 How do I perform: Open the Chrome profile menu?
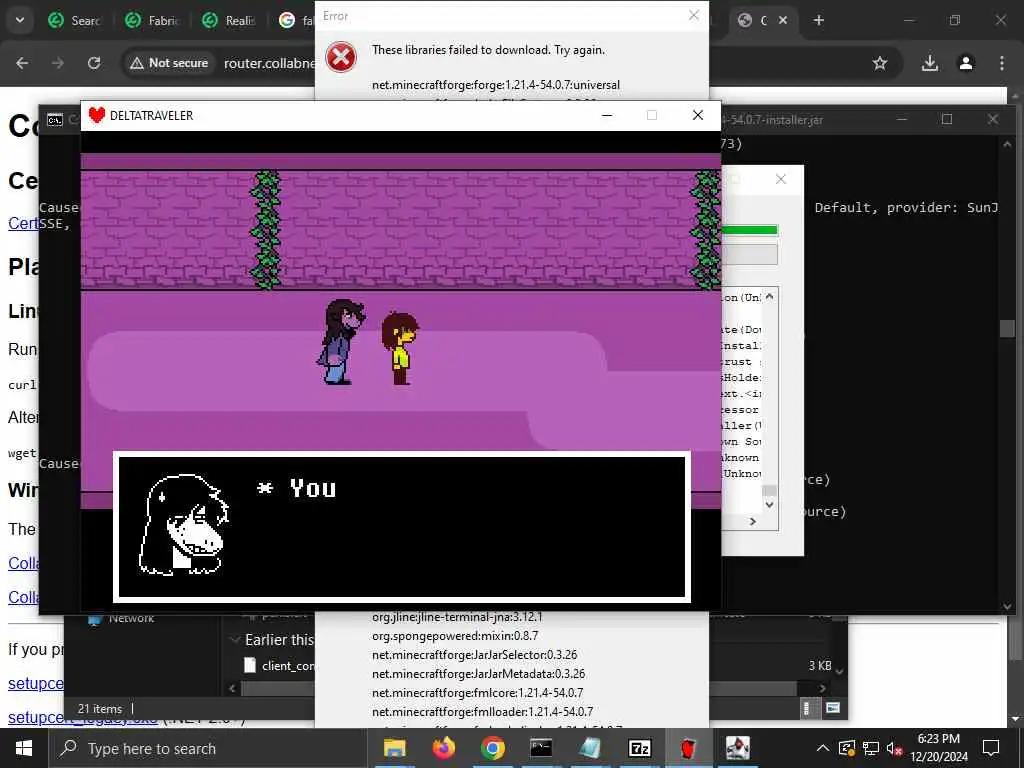coord(966,63)
